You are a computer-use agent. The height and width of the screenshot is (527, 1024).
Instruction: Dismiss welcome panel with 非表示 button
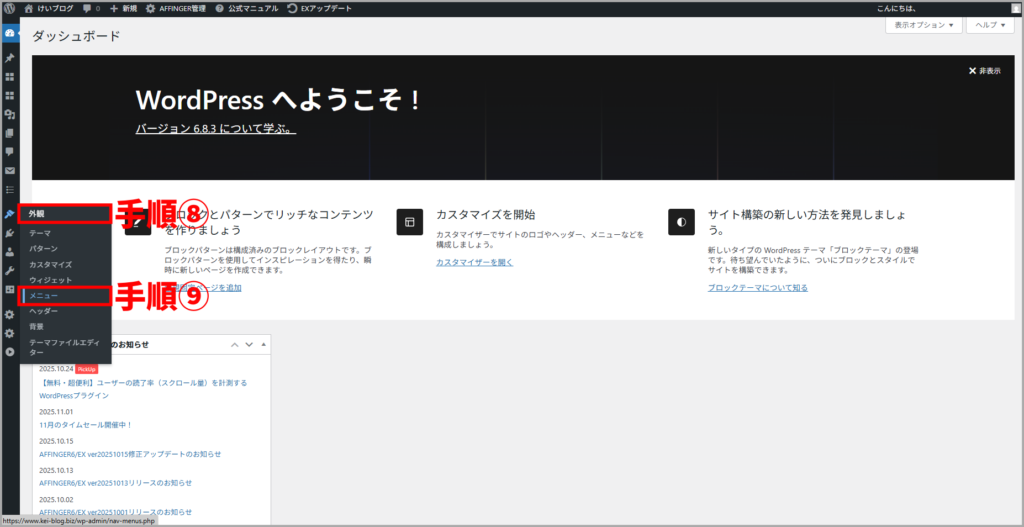[984, 71]
